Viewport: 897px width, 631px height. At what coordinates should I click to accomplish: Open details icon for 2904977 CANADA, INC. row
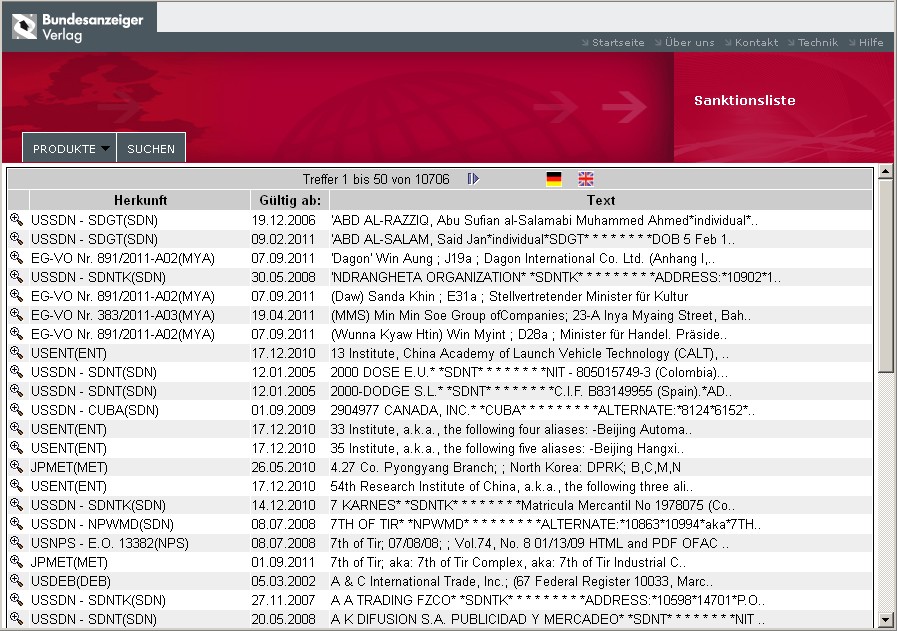(x=16, y=410)
